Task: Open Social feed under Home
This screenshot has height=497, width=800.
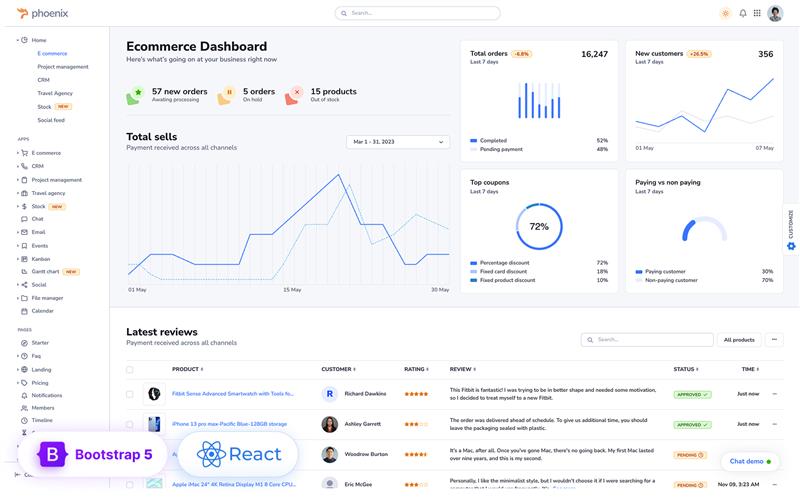Action: [x=51, y=120]
